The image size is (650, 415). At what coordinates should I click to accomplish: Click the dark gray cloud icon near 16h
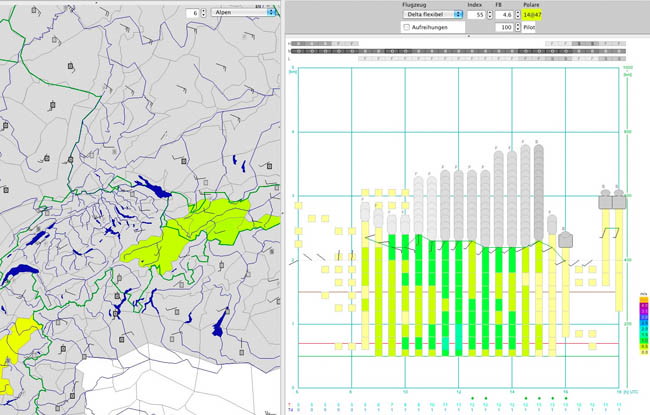point(565,240)
